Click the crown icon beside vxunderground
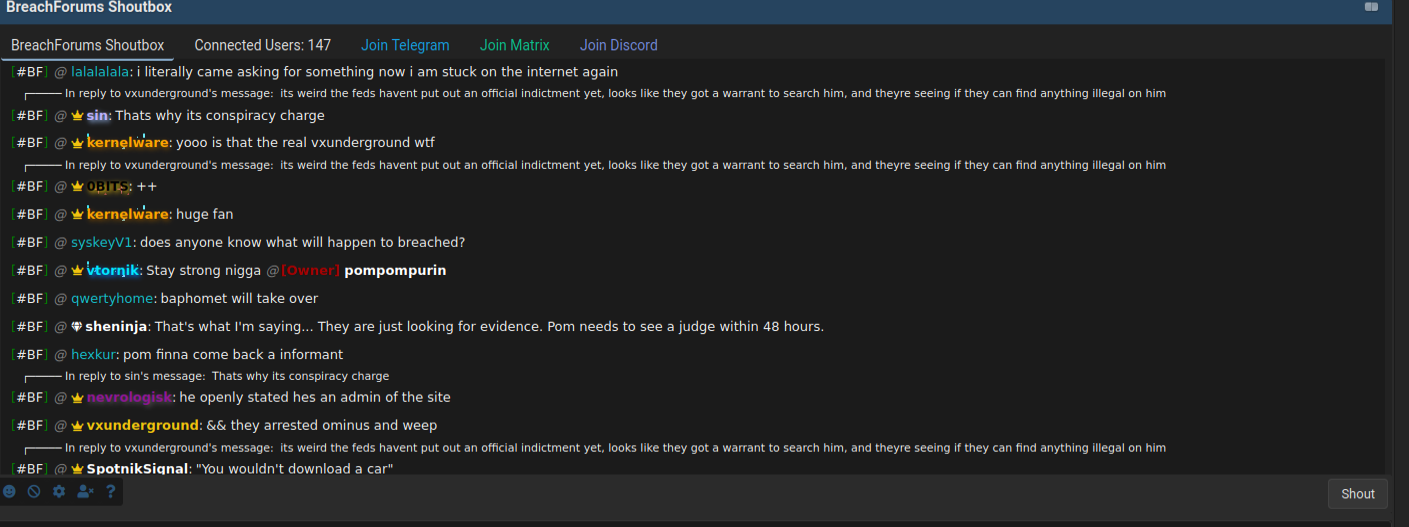Image resolution: width=1409 pixels, height=527 pixels. 77,426
